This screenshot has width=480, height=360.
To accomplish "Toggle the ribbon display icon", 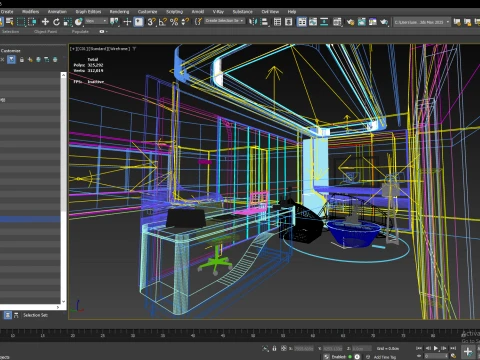I will [x=302, y=22].
